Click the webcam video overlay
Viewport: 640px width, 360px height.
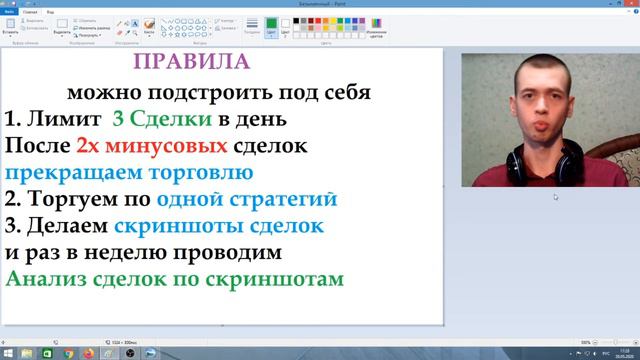[551, 120]
